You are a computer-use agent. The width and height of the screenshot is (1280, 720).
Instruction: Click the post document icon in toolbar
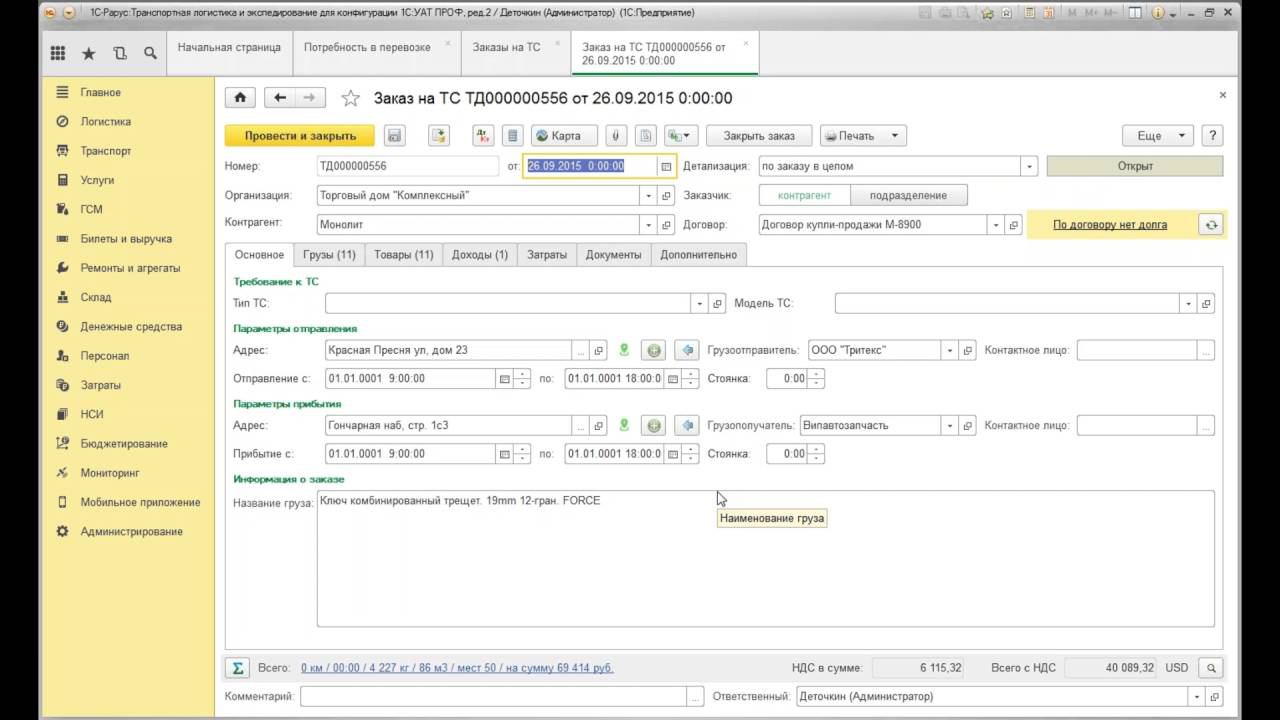click(439, 136)
